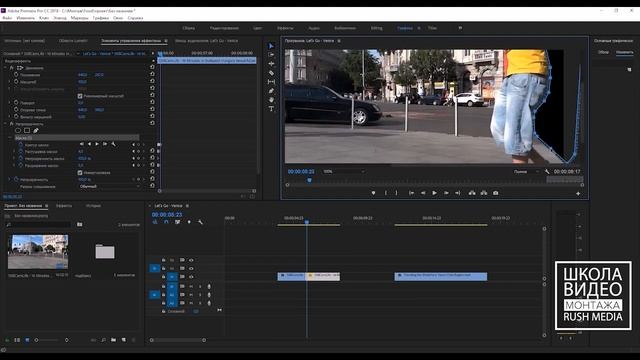Screen dimensions: 640x360
Task: Open the workspace overflow chevron menu
Action: (x=460, y=28)
